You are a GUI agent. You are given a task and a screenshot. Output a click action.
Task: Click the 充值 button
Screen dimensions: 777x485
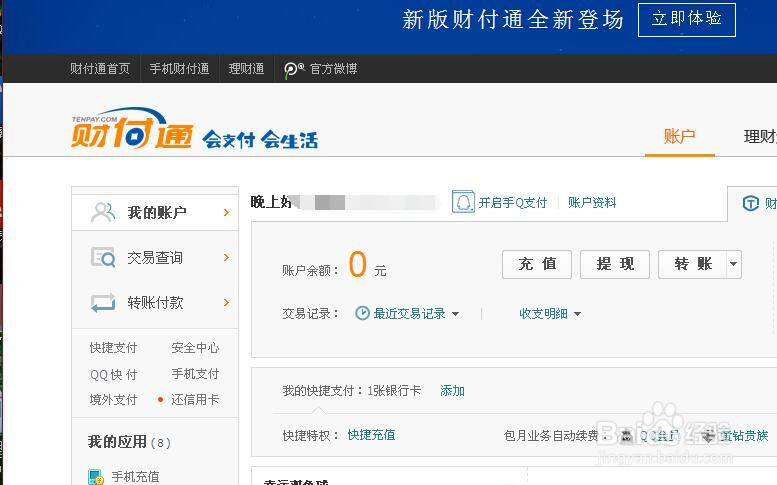(x=537, y=264)
